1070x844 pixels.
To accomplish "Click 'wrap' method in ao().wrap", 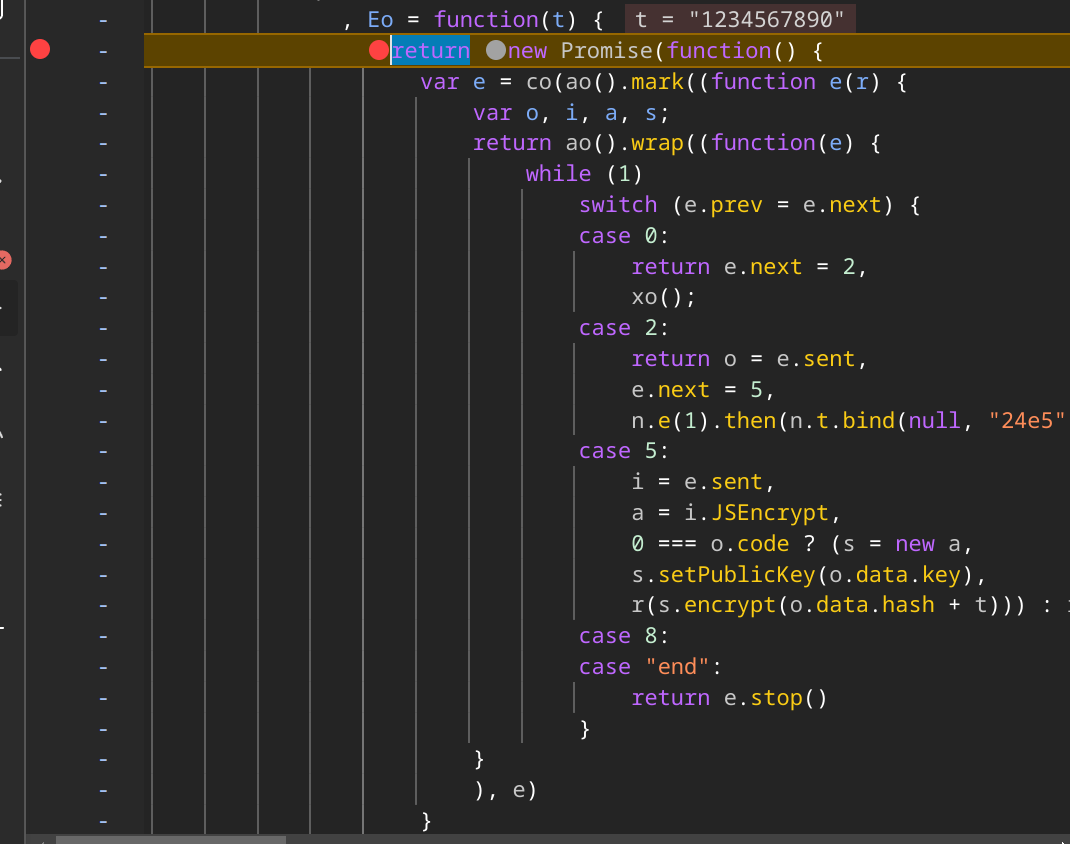I will pyautogui.click(x=657, y=143).
